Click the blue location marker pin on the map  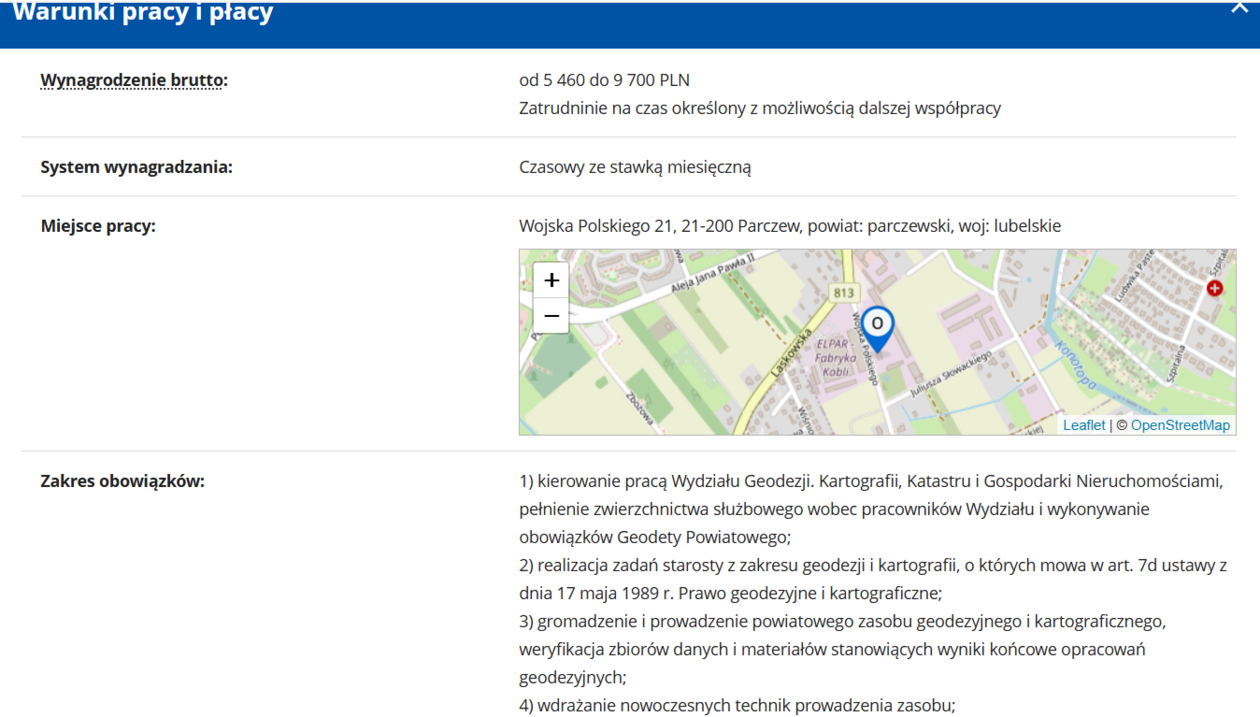pos(876,324)
